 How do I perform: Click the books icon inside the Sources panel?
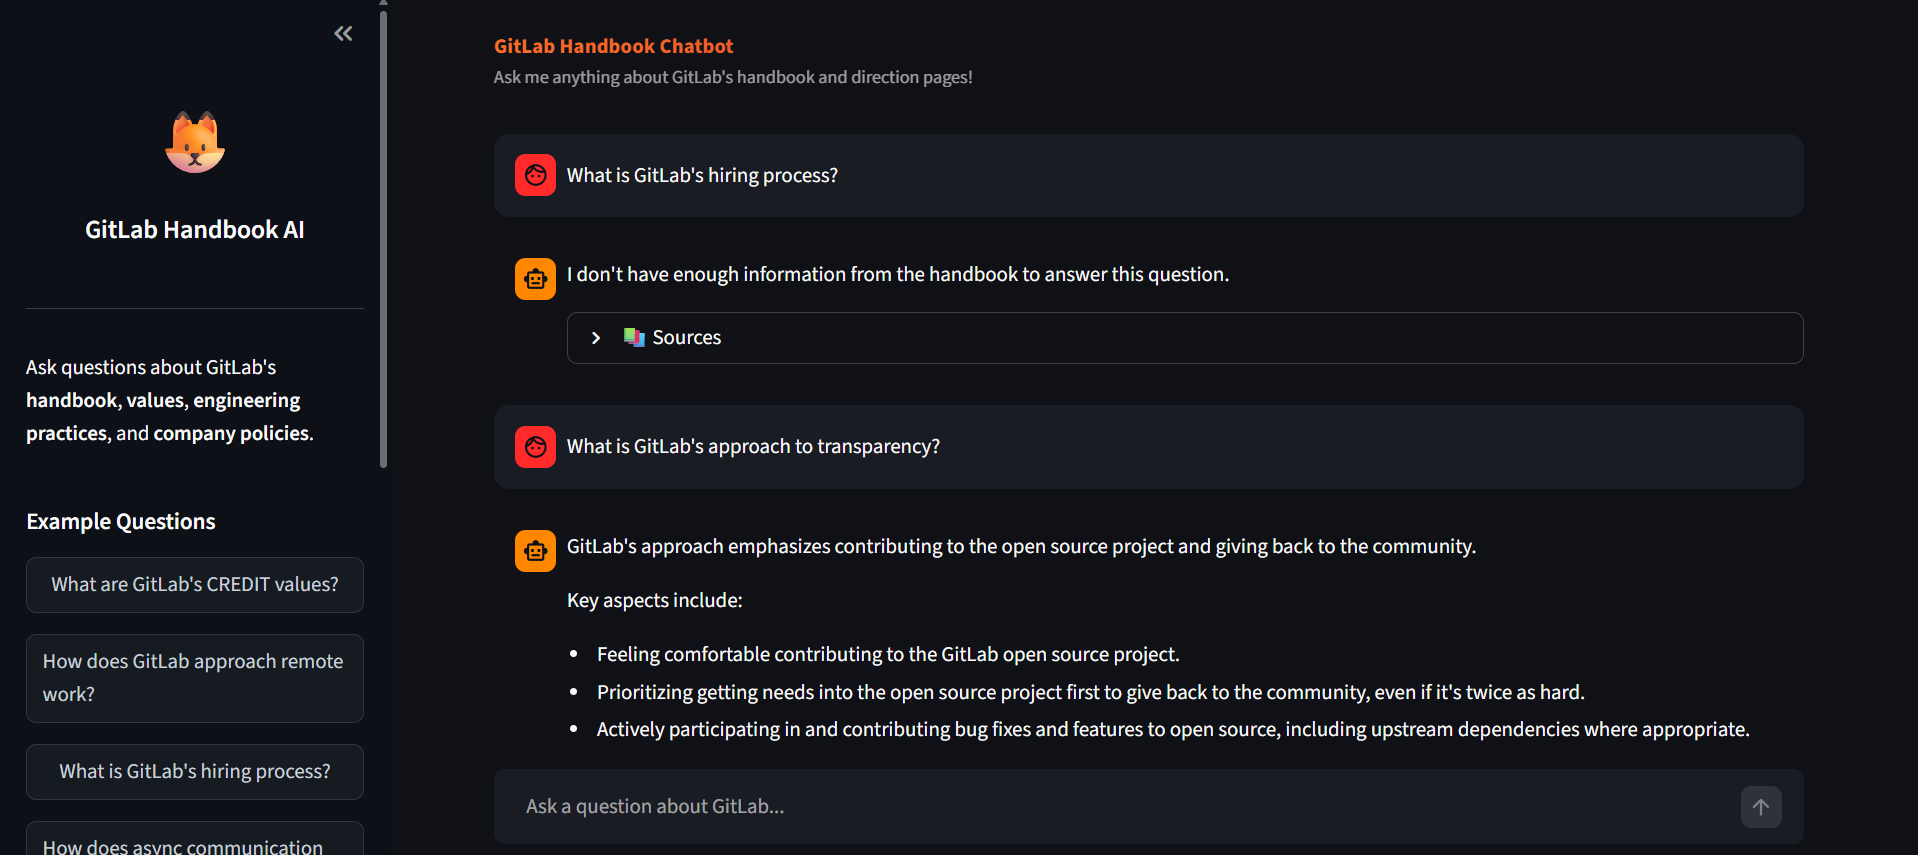[x=634, y=337]
